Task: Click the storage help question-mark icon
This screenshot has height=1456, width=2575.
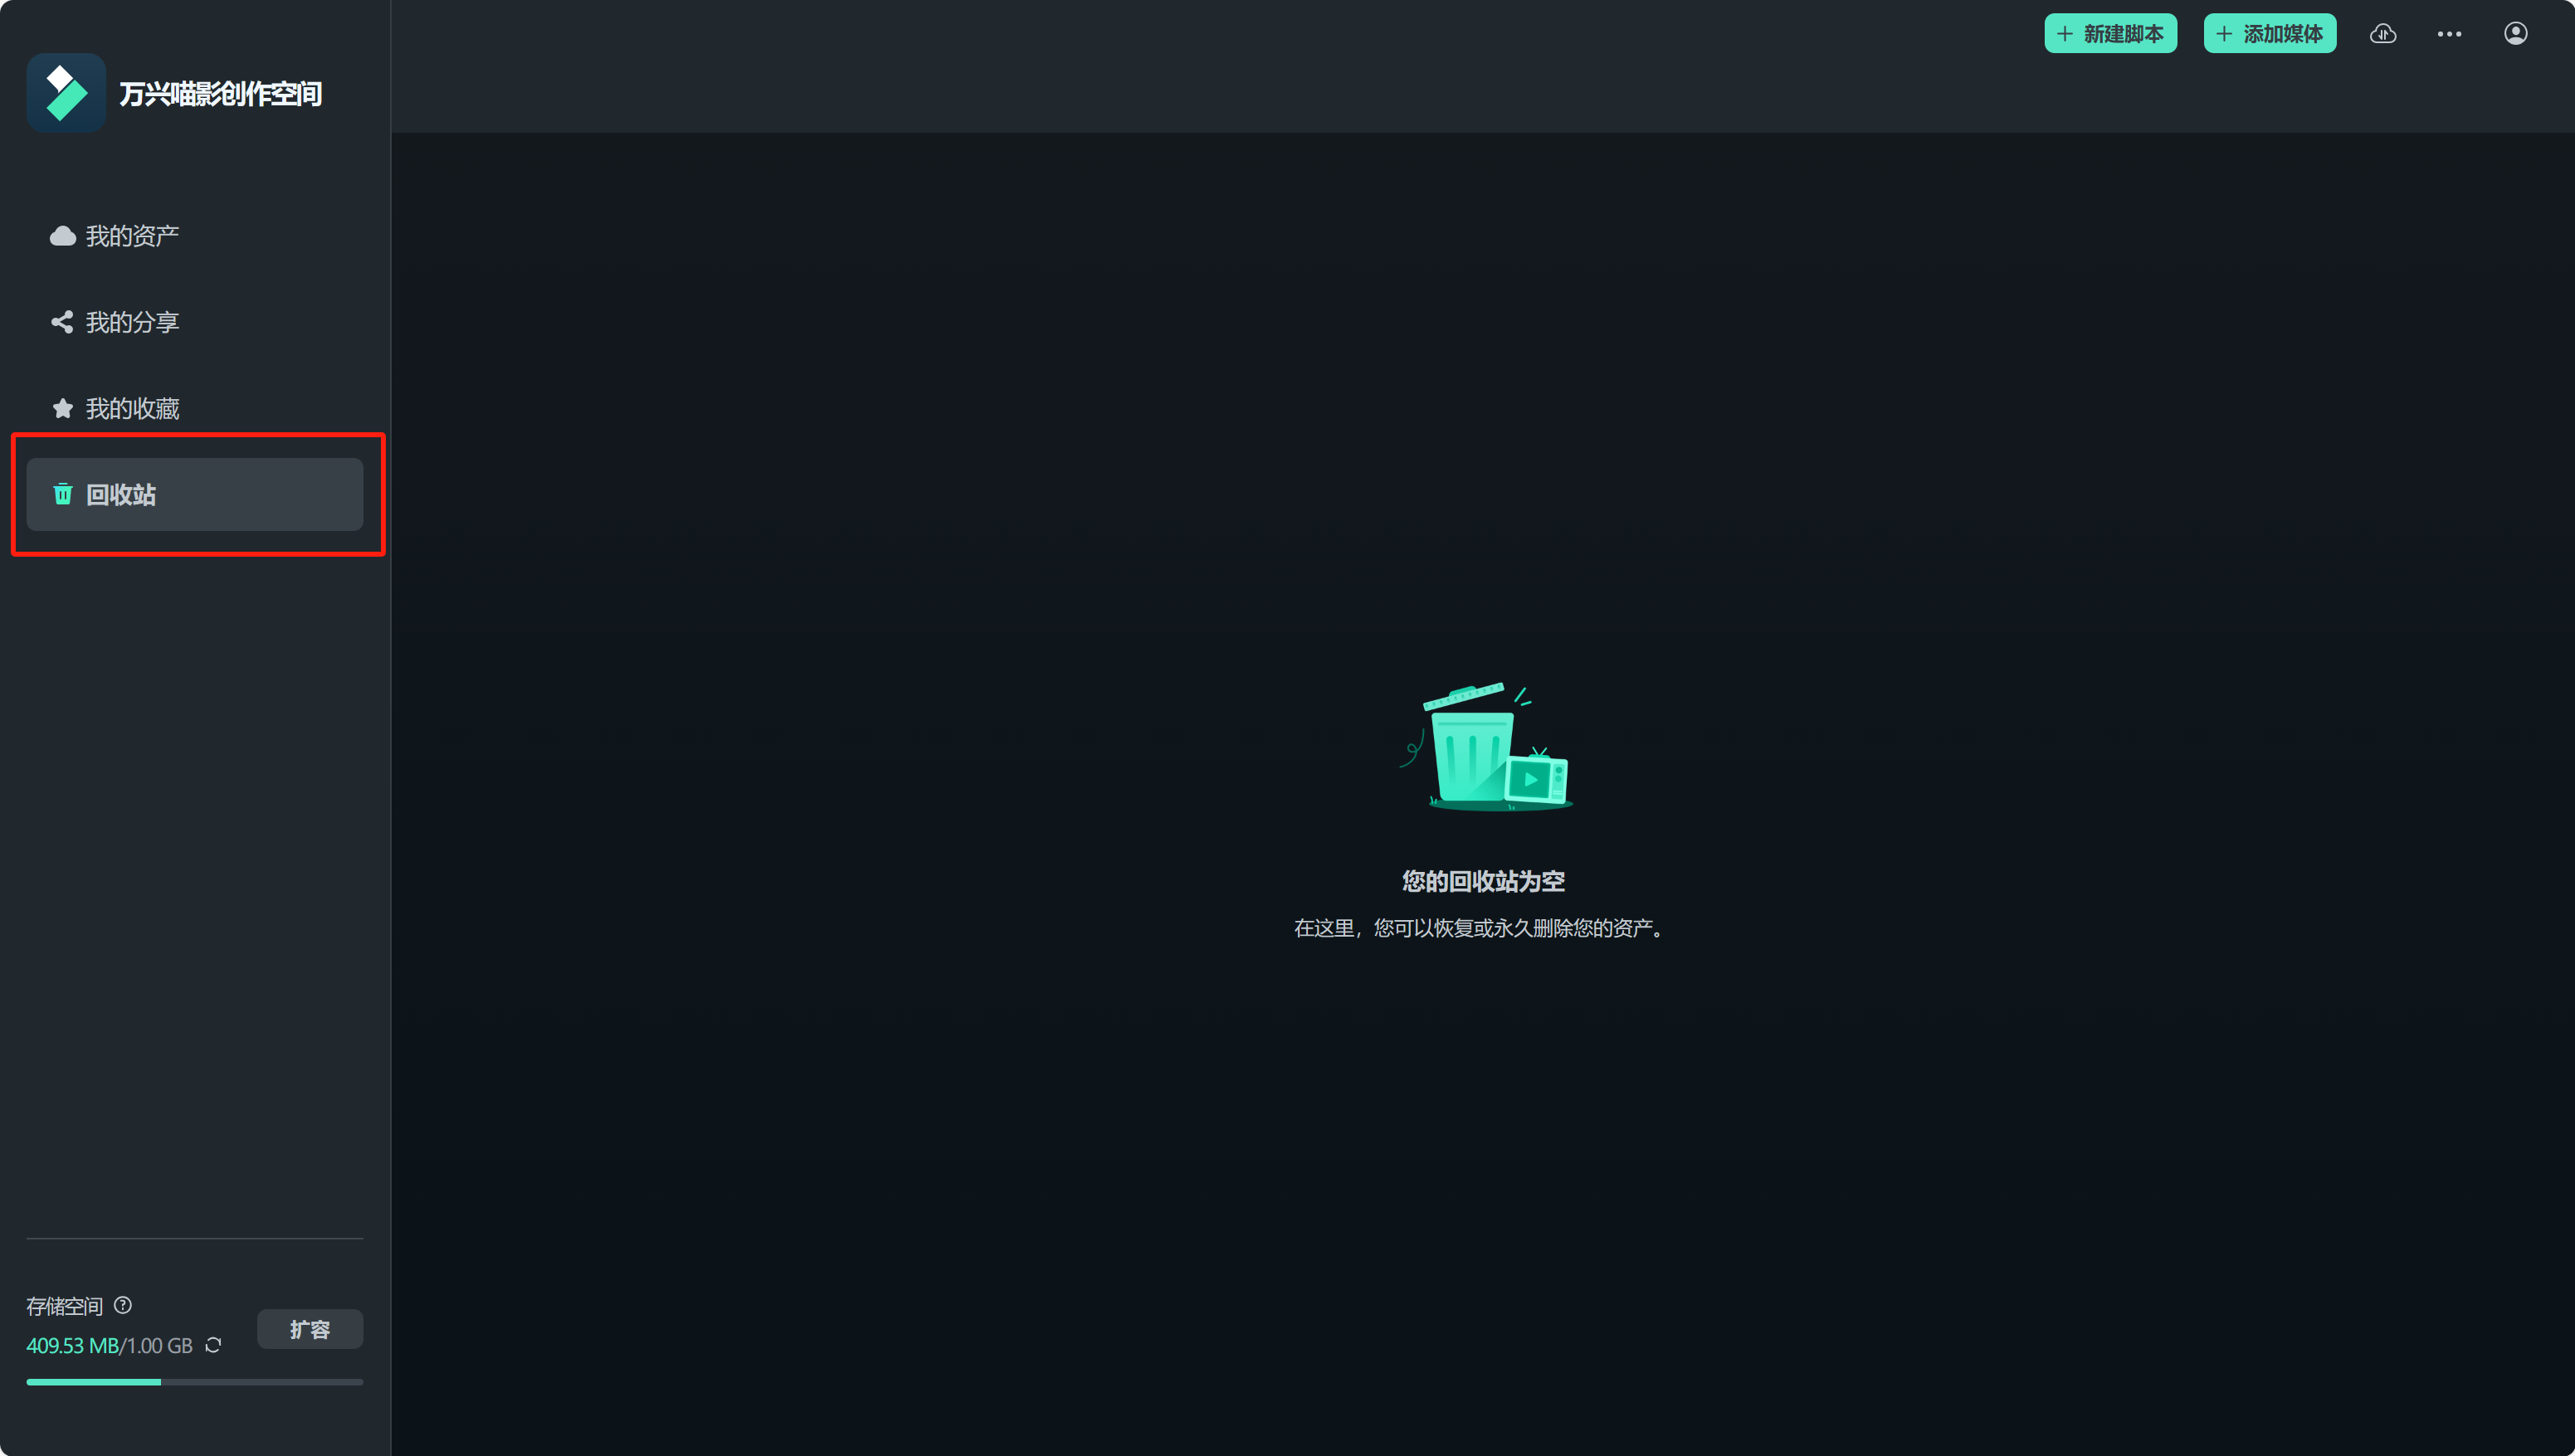Action: [123, 1305]
